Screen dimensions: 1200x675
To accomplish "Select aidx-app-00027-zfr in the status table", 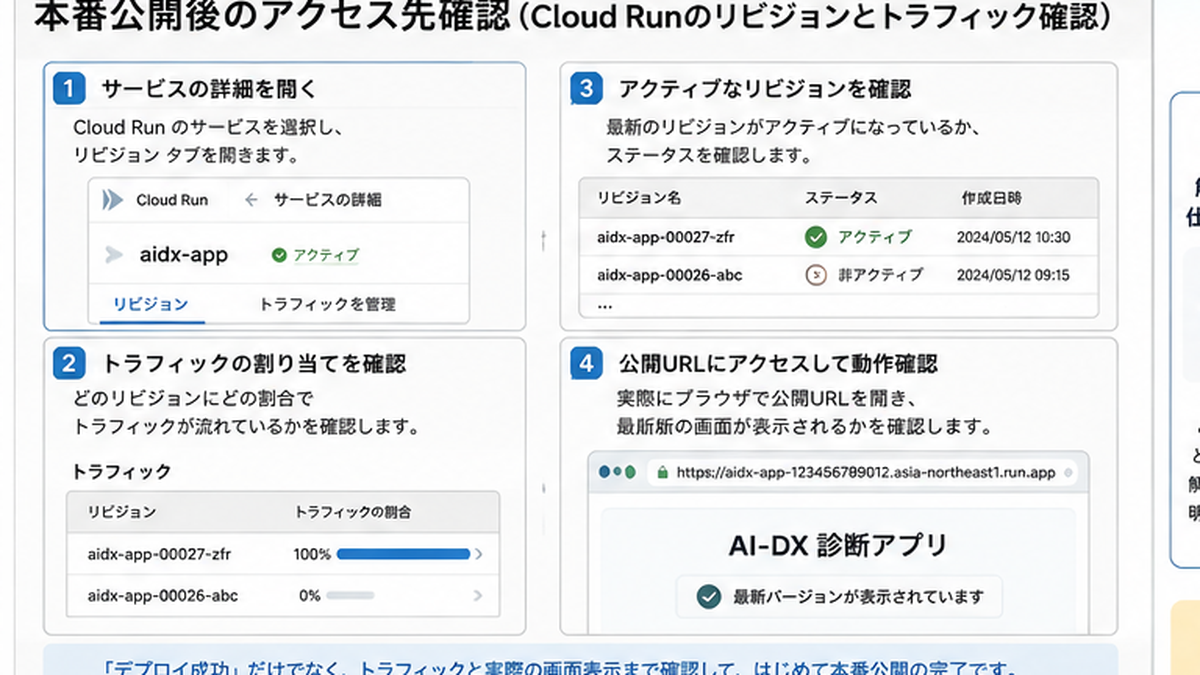I will tap(668, 237).
